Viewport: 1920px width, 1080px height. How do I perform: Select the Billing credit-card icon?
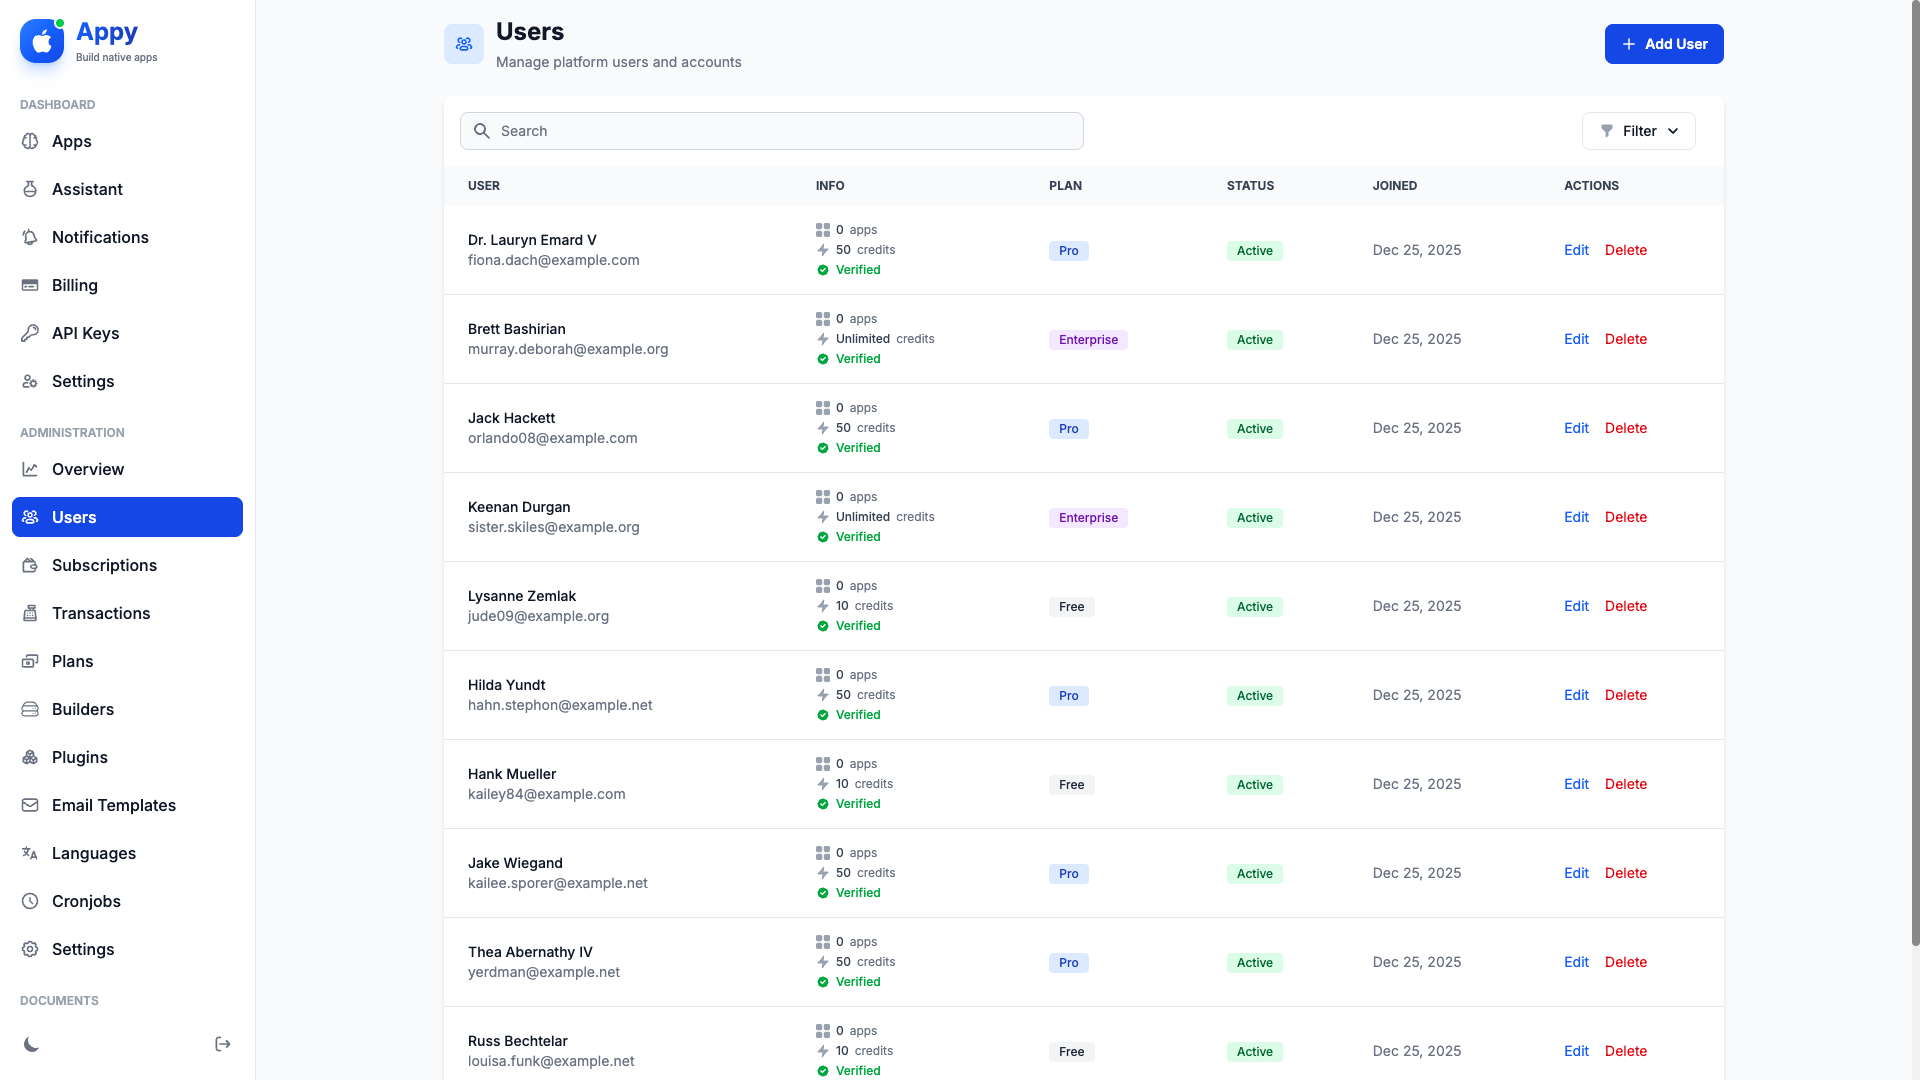click(31, 285)
